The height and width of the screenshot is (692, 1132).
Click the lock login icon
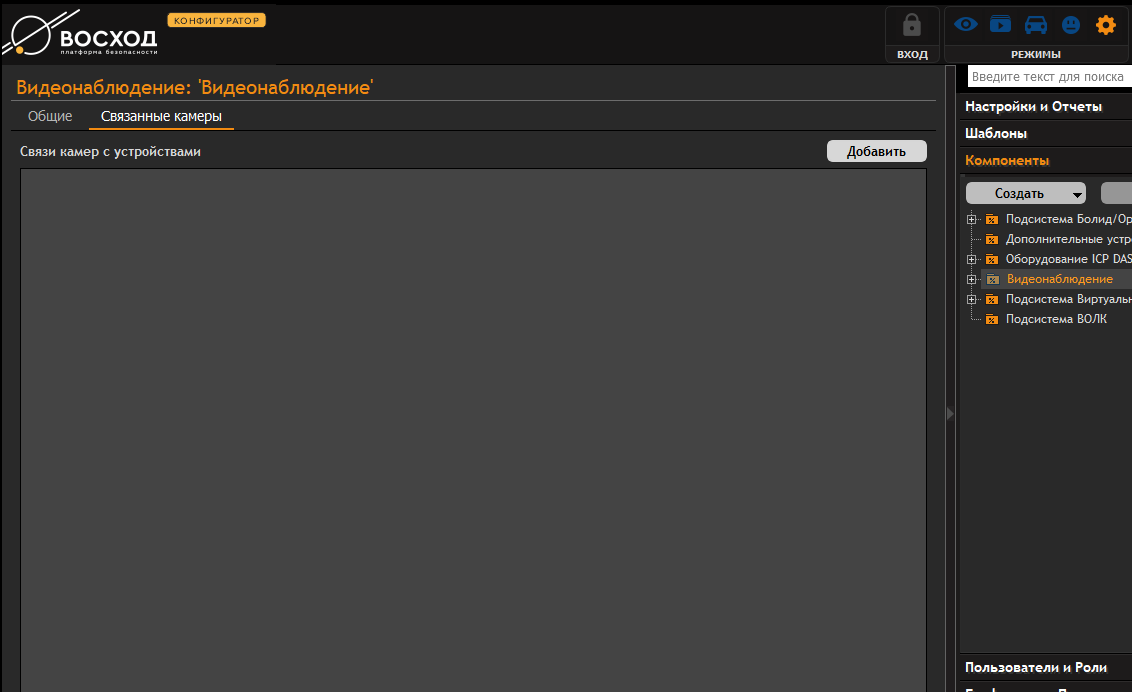click(911, 27)
